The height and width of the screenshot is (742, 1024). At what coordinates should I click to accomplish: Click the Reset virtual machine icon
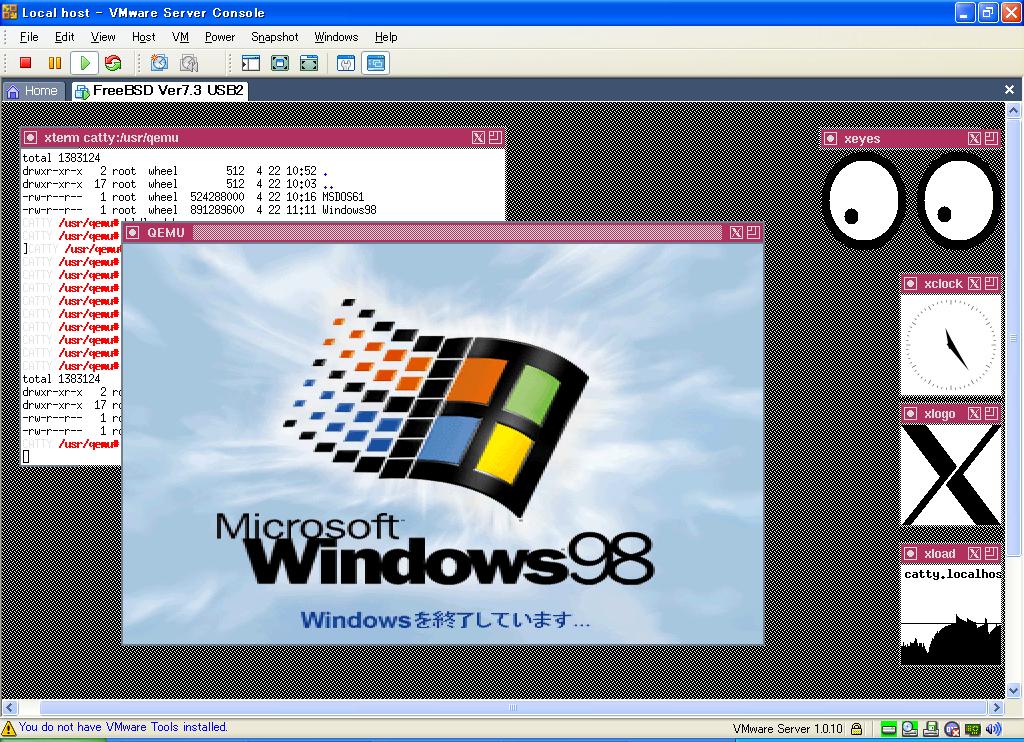point(113,63)
